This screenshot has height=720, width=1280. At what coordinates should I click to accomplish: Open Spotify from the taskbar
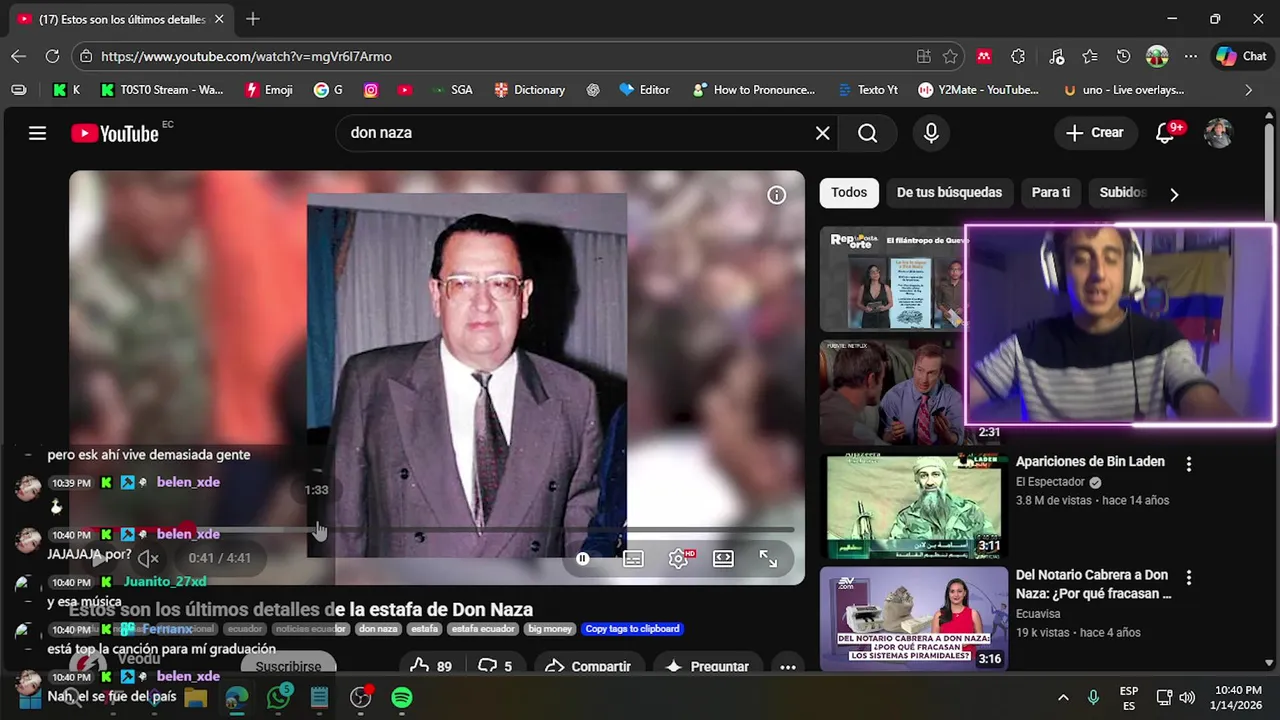(402, 697)
